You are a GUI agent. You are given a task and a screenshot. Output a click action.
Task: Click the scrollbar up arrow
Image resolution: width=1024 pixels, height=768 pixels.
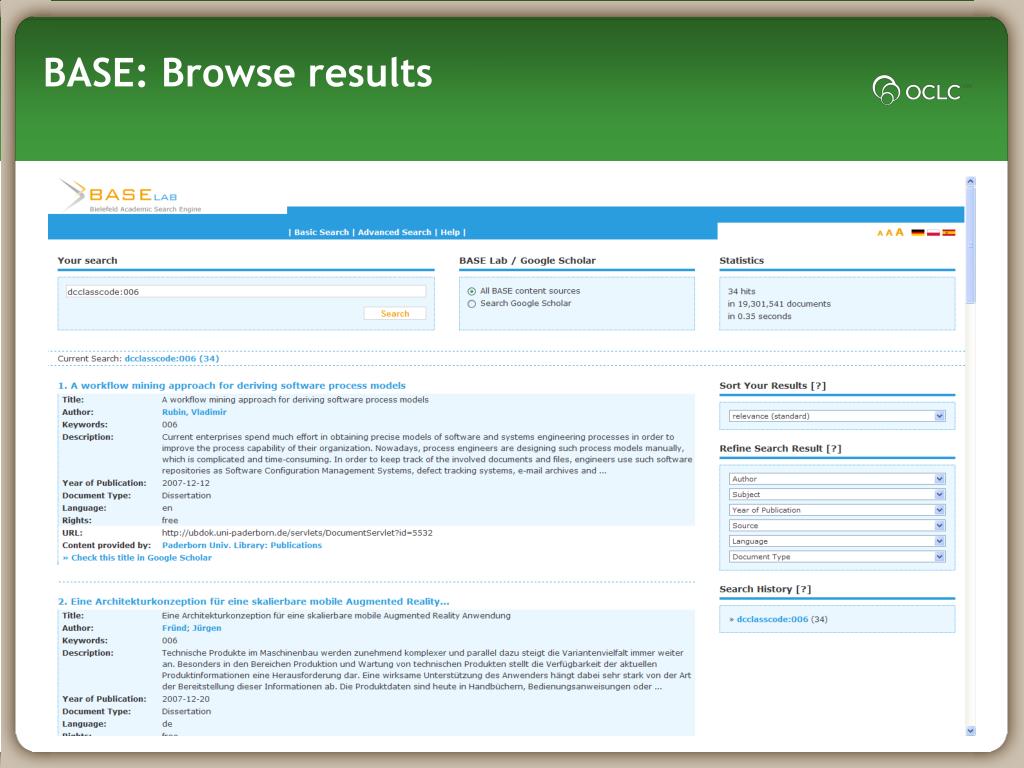(x=970, y=182)
